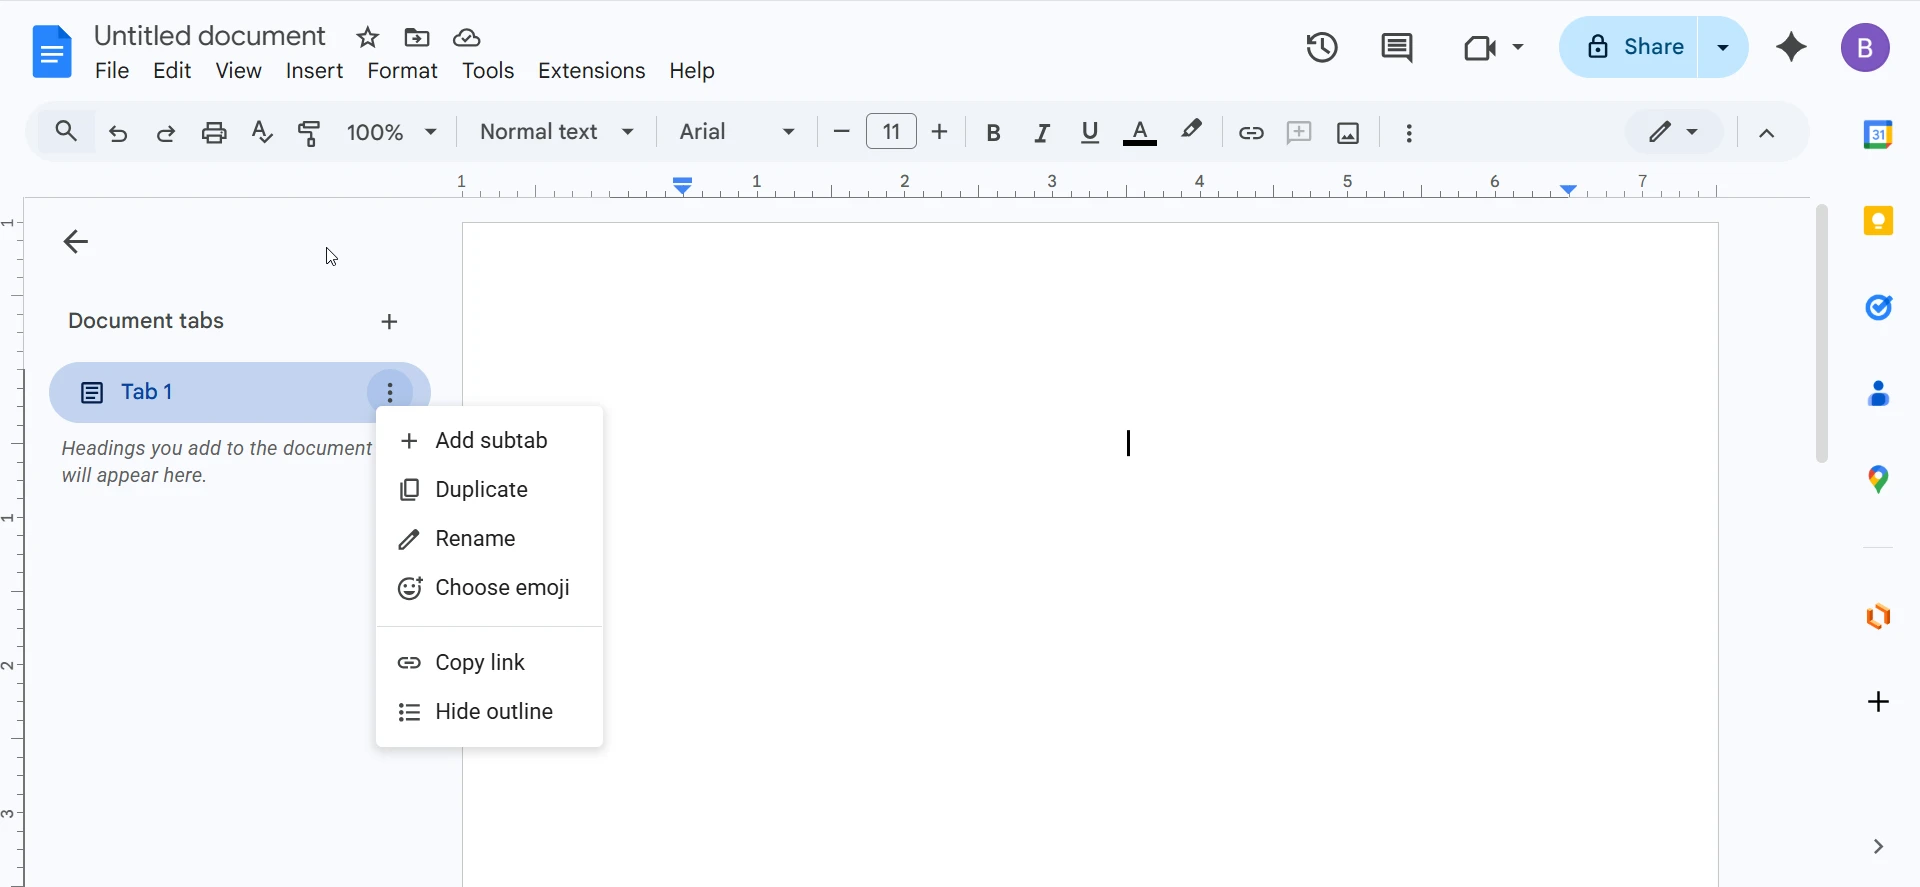Insert image using toolbar icon

[x=1348, y=133]
